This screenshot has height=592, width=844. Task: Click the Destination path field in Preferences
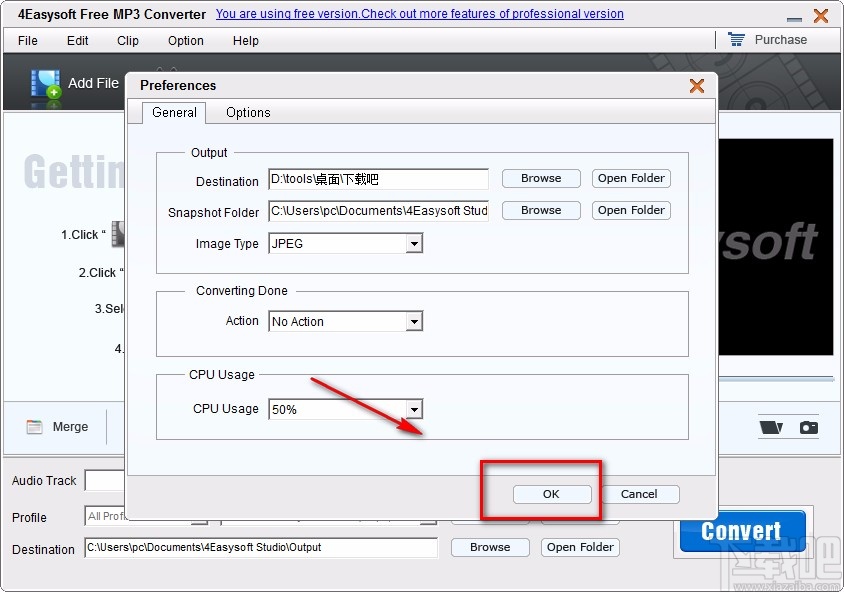(378, 179)
